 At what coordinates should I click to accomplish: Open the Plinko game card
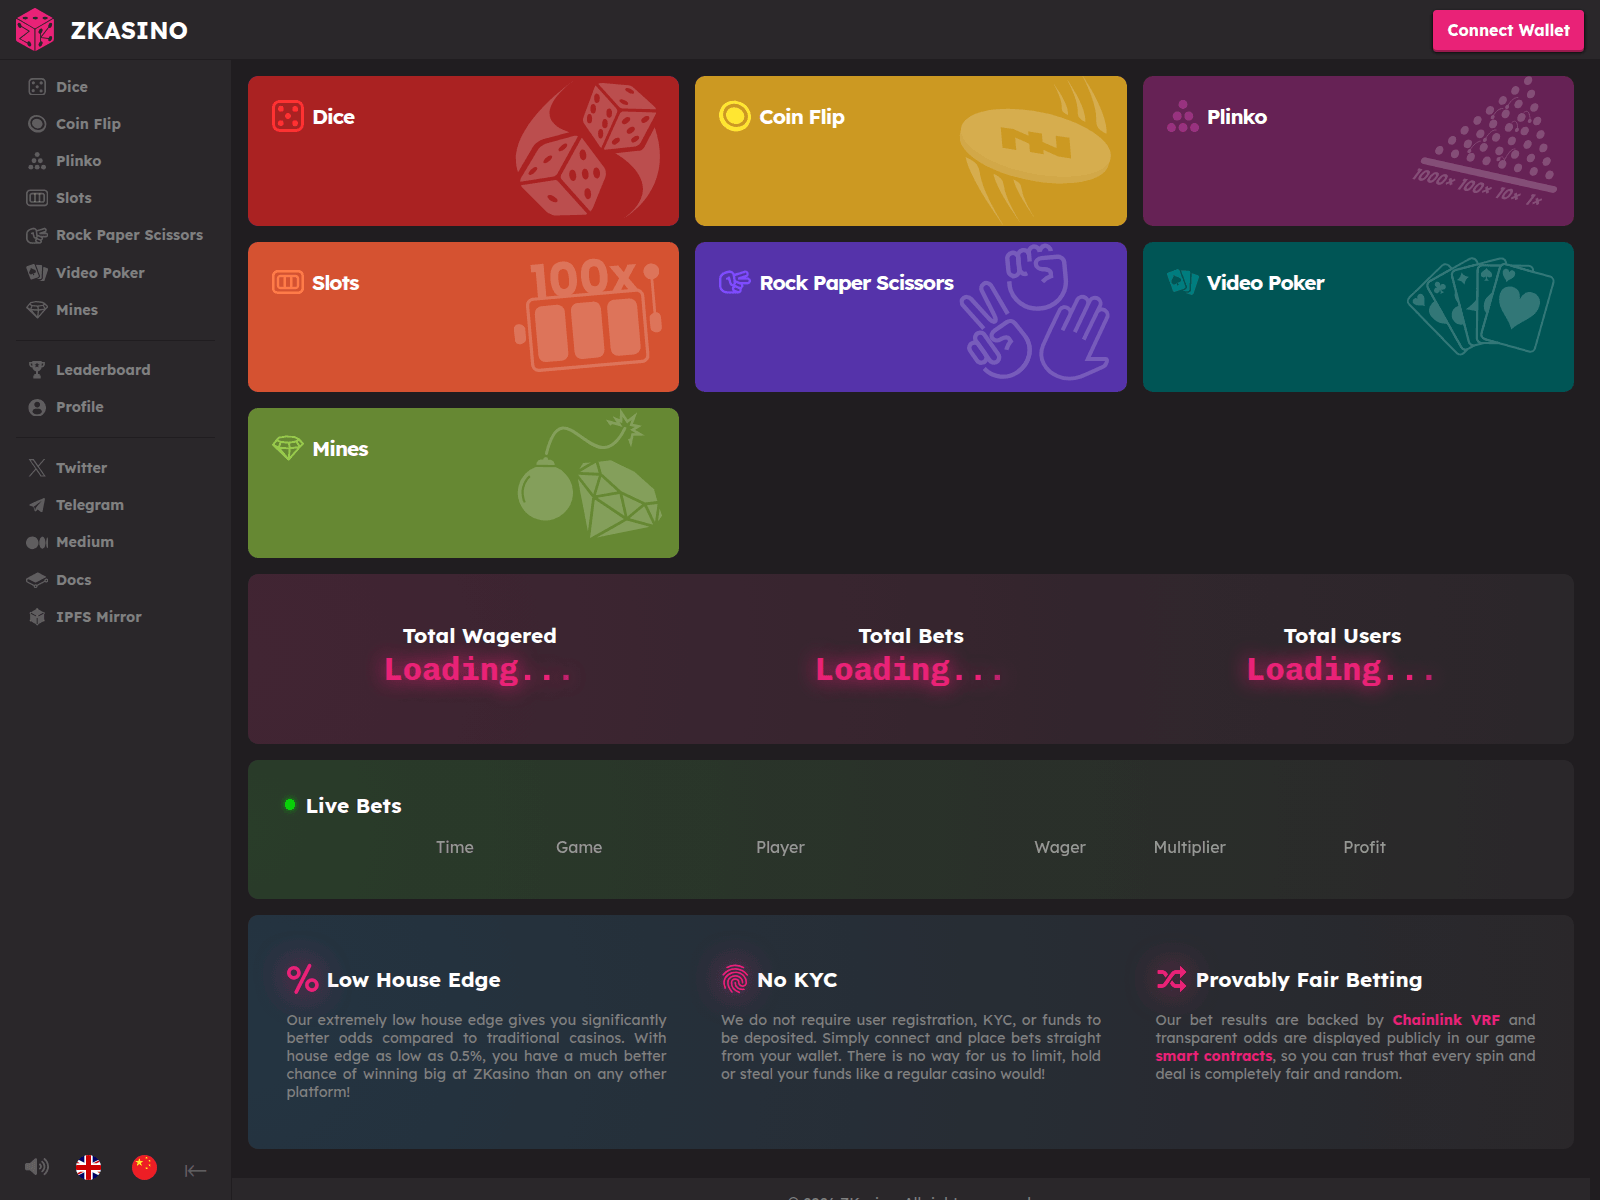click(x=1358, y=151)
